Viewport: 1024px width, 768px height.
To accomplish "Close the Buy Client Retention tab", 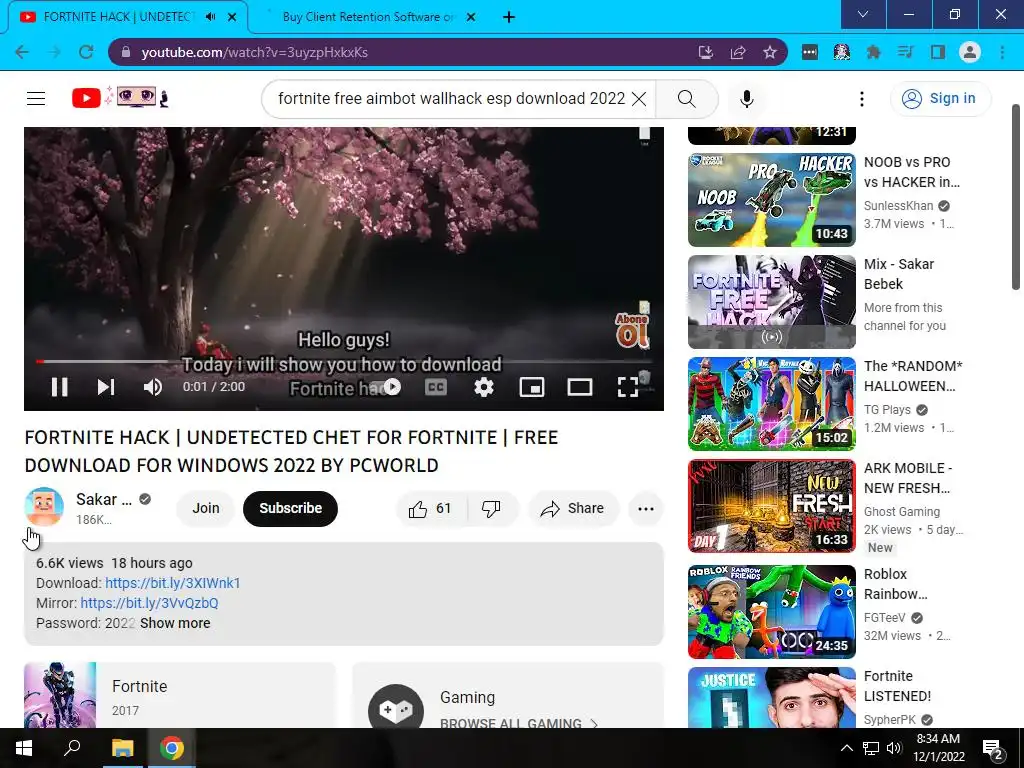I will pyautogui.click(x=471, y=17).
